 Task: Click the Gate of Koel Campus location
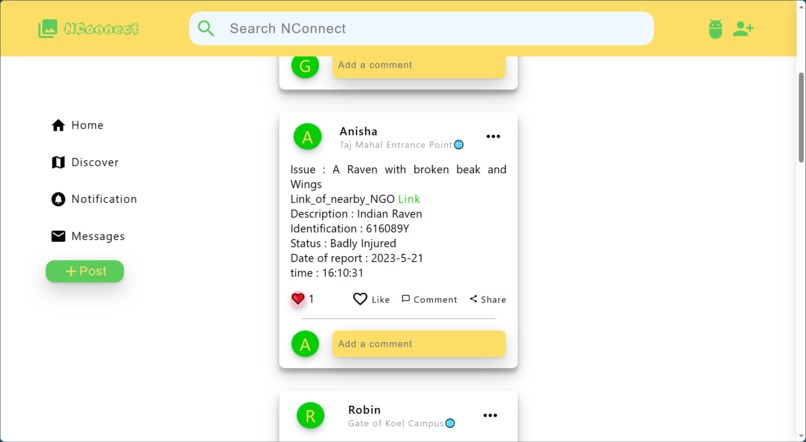click(396, 423)
